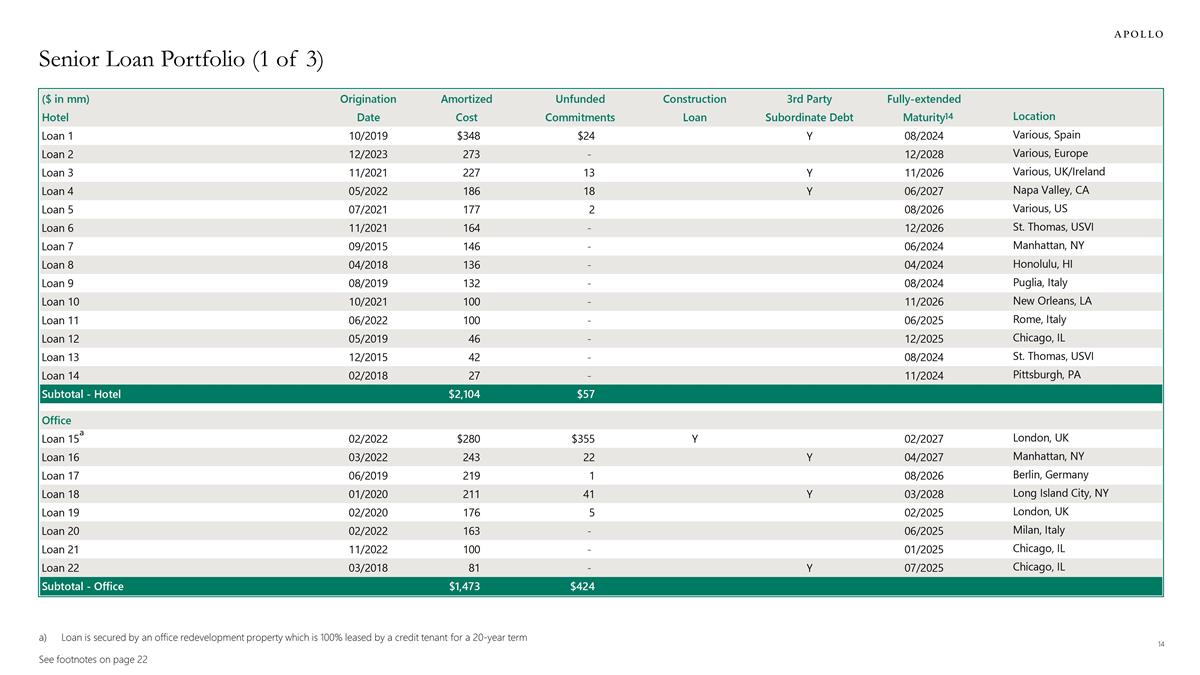Select the Loan 1 row label
Screen dimensions: 1200x675
tap(58, 136)
